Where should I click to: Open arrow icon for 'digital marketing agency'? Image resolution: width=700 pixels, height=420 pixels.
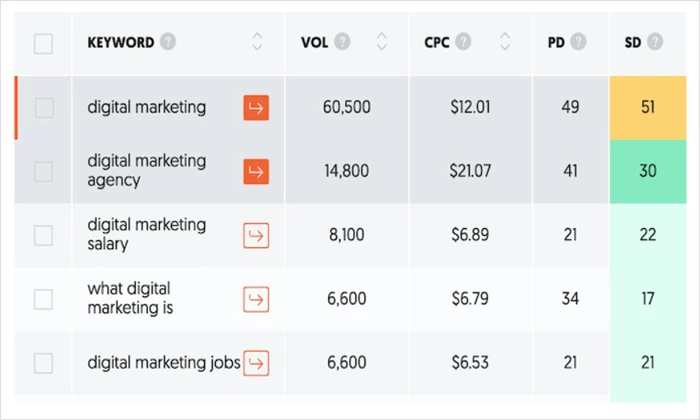tap(256, 172)
